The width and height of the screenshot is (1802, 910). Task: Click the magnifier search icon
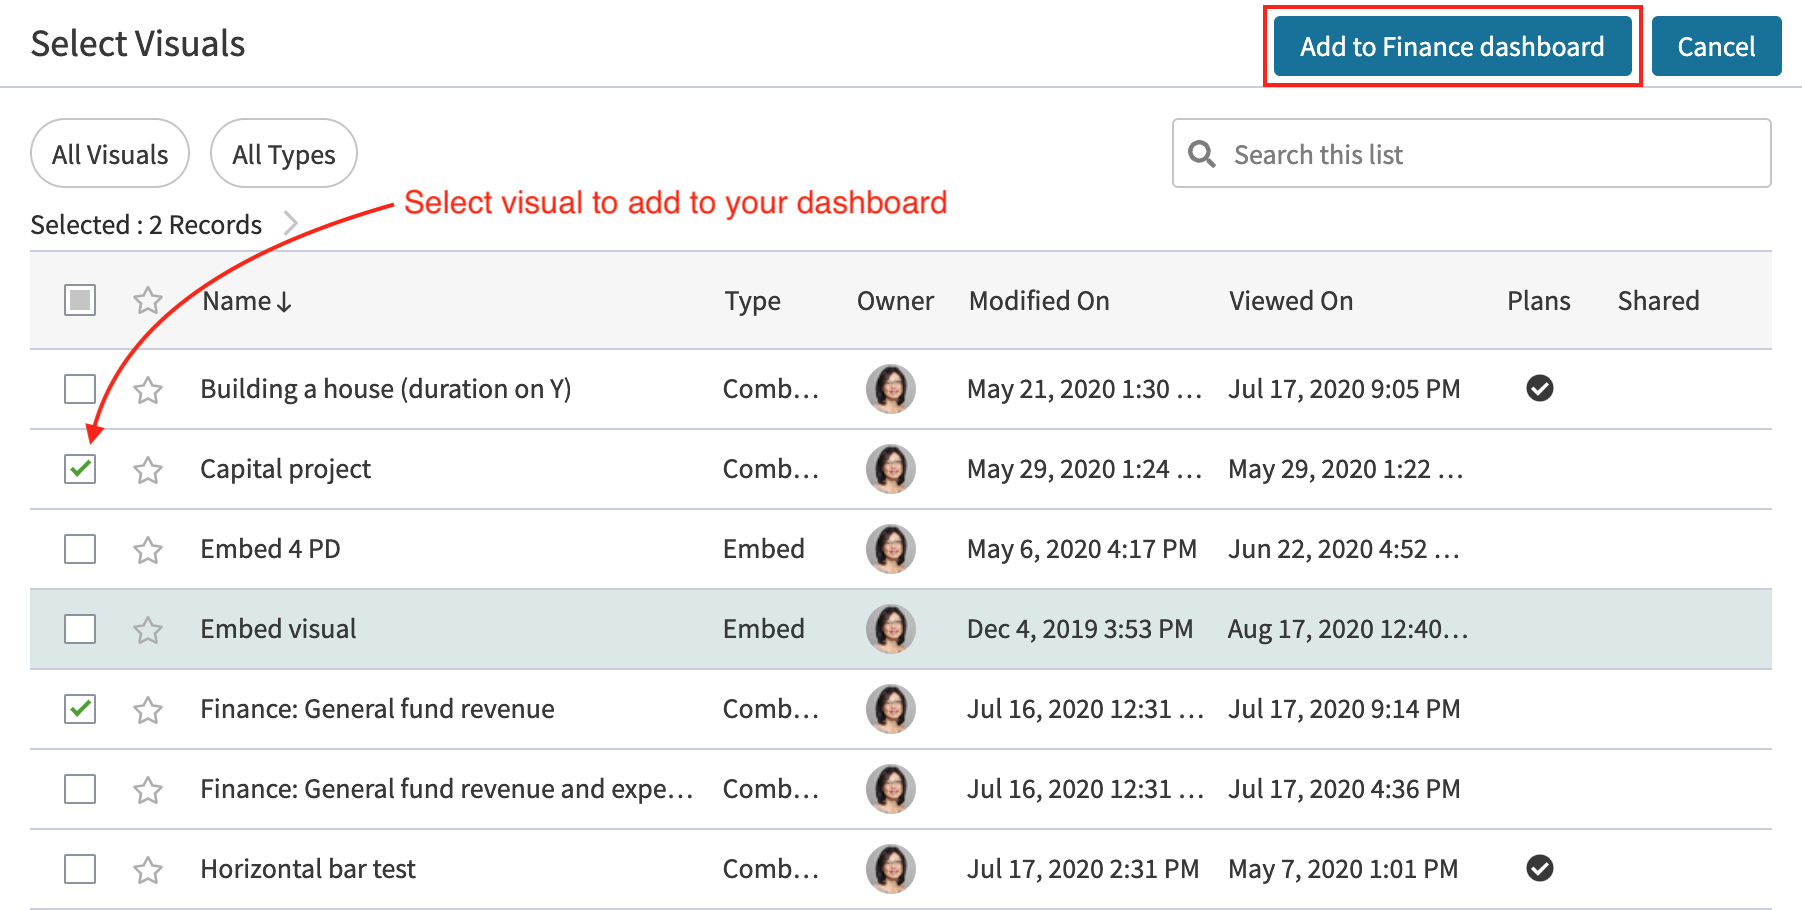coord(1201,154)
